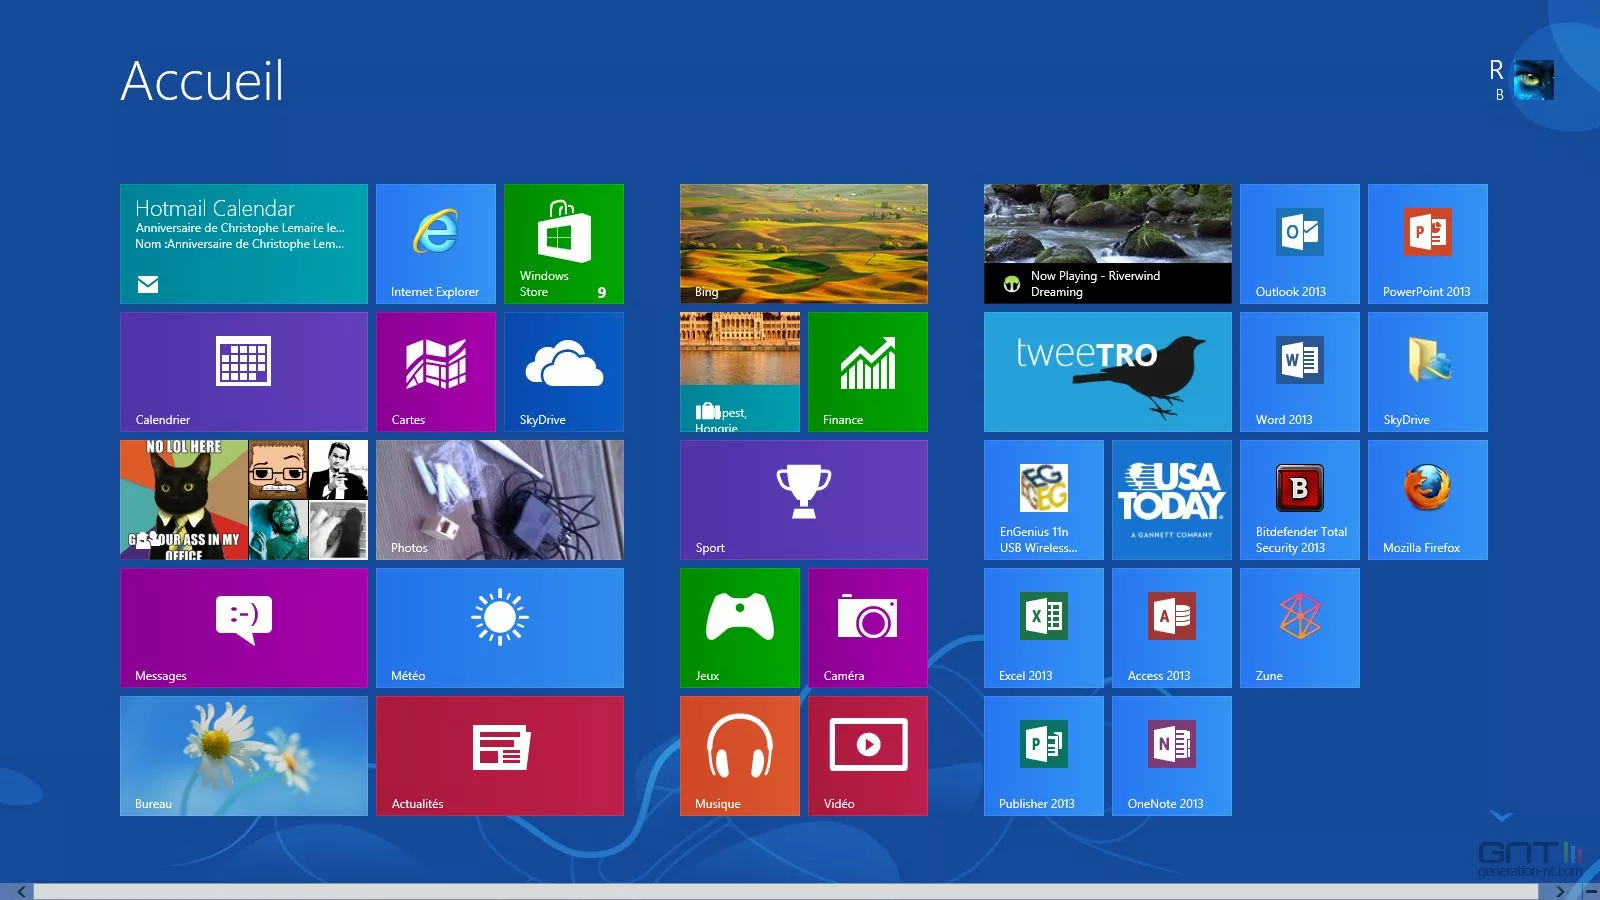This screenshot has height=900, width=1600.
Task: Open the Finance tile
Action: coord(867,371)
